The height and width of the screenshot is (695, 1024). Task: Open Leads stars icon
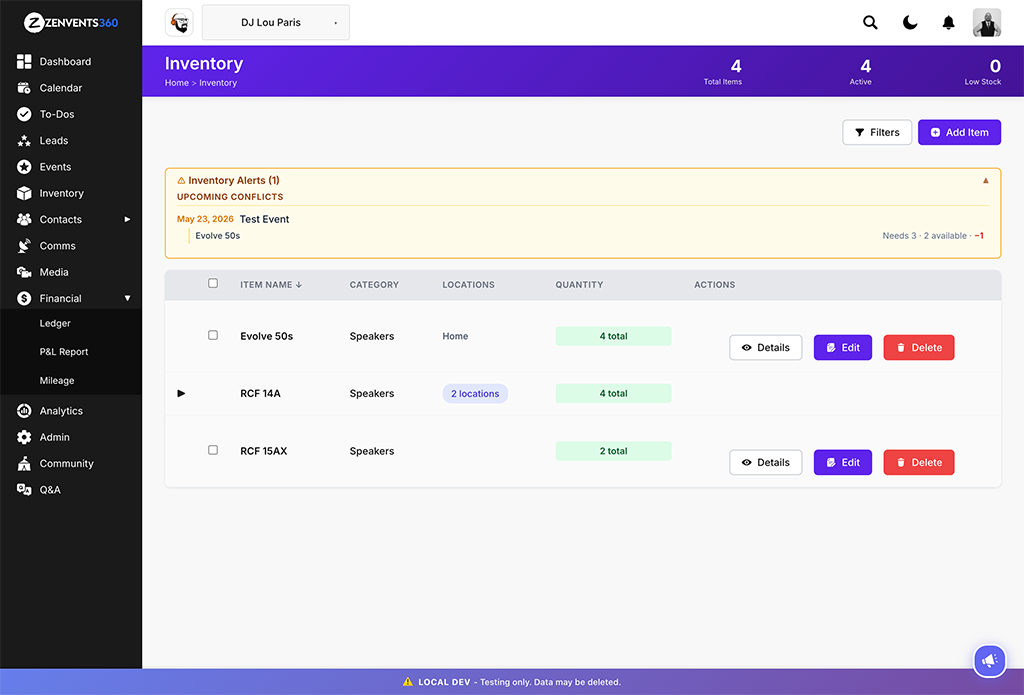tap(24, 140)
